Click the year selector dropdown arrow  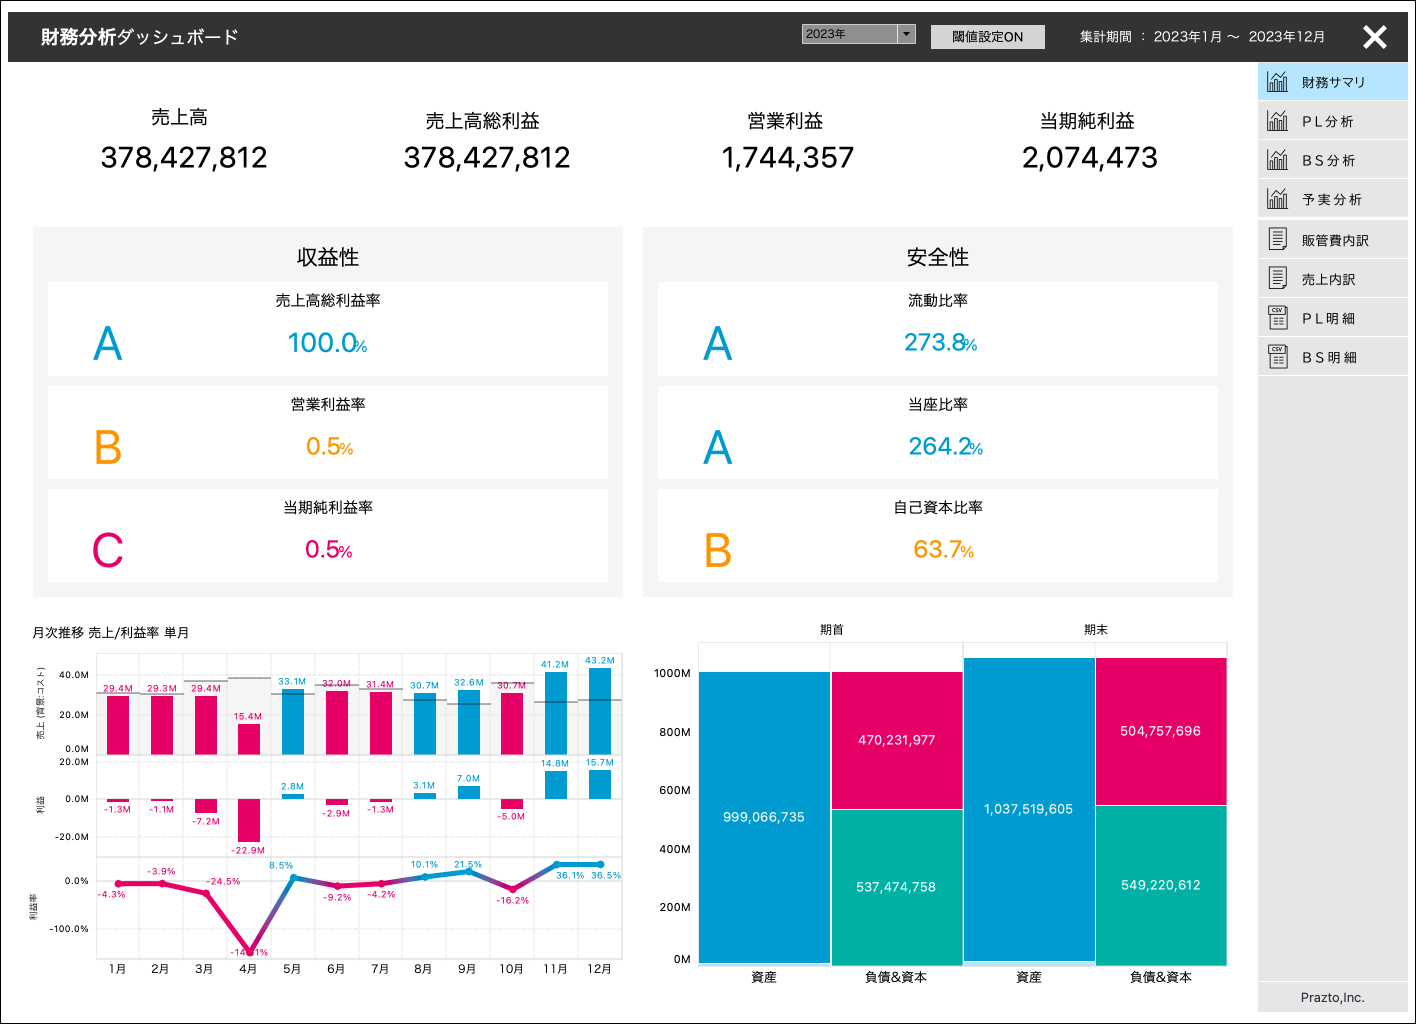click(x=905, y=33)
